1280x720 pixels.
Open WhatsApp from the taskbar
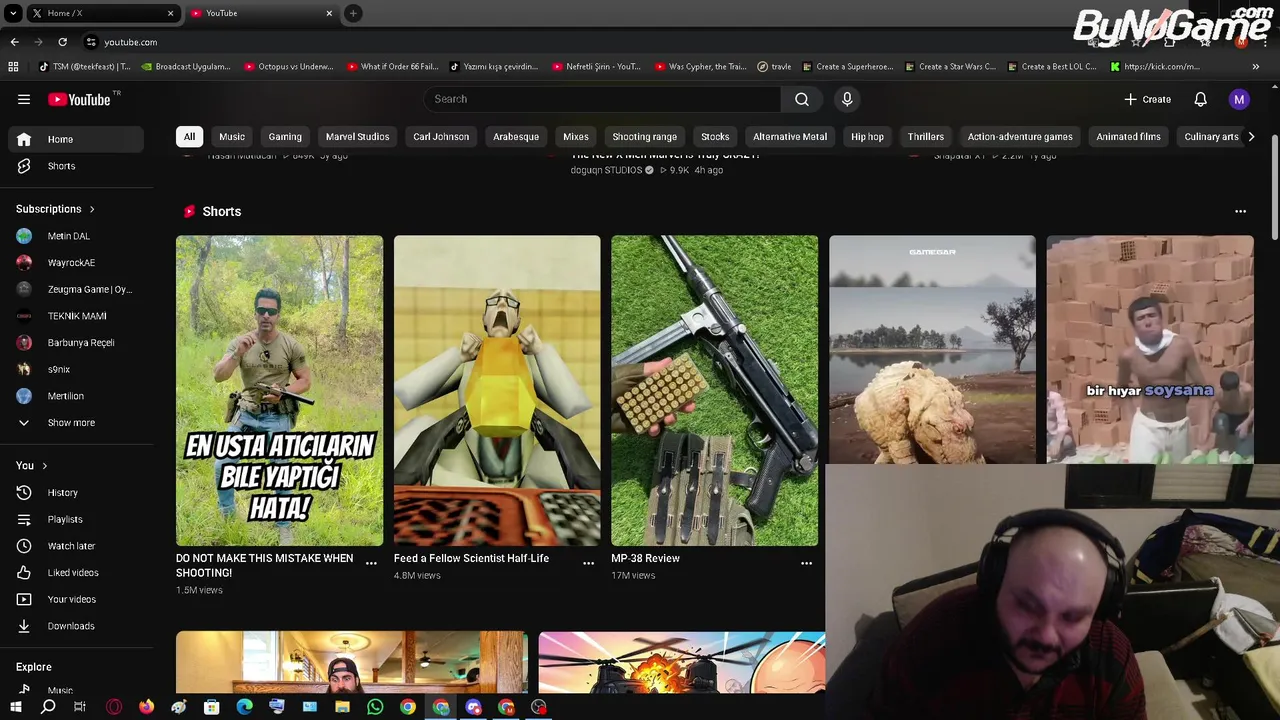click(x=375, y=707)
